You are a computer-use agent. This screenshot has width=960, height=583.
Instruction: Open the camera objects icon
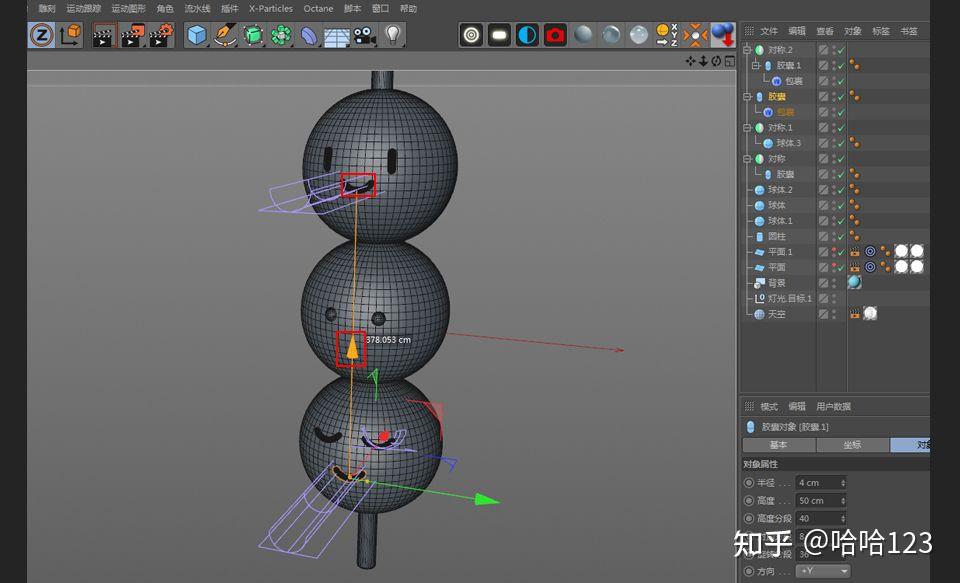365,36
